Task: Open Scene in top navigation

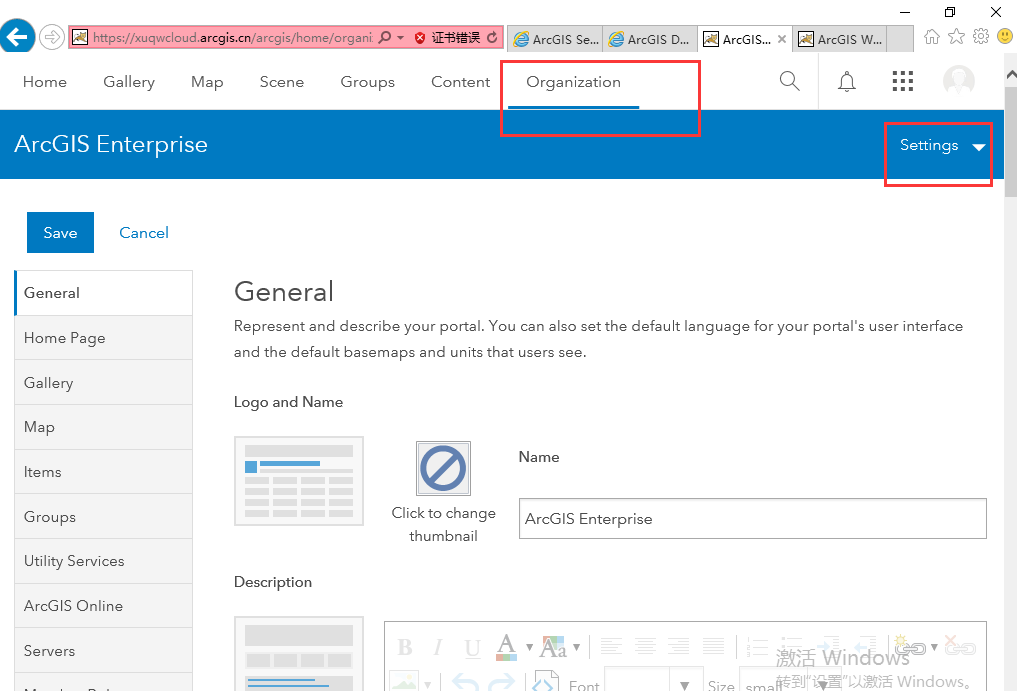Action: [x=281, y=82]
